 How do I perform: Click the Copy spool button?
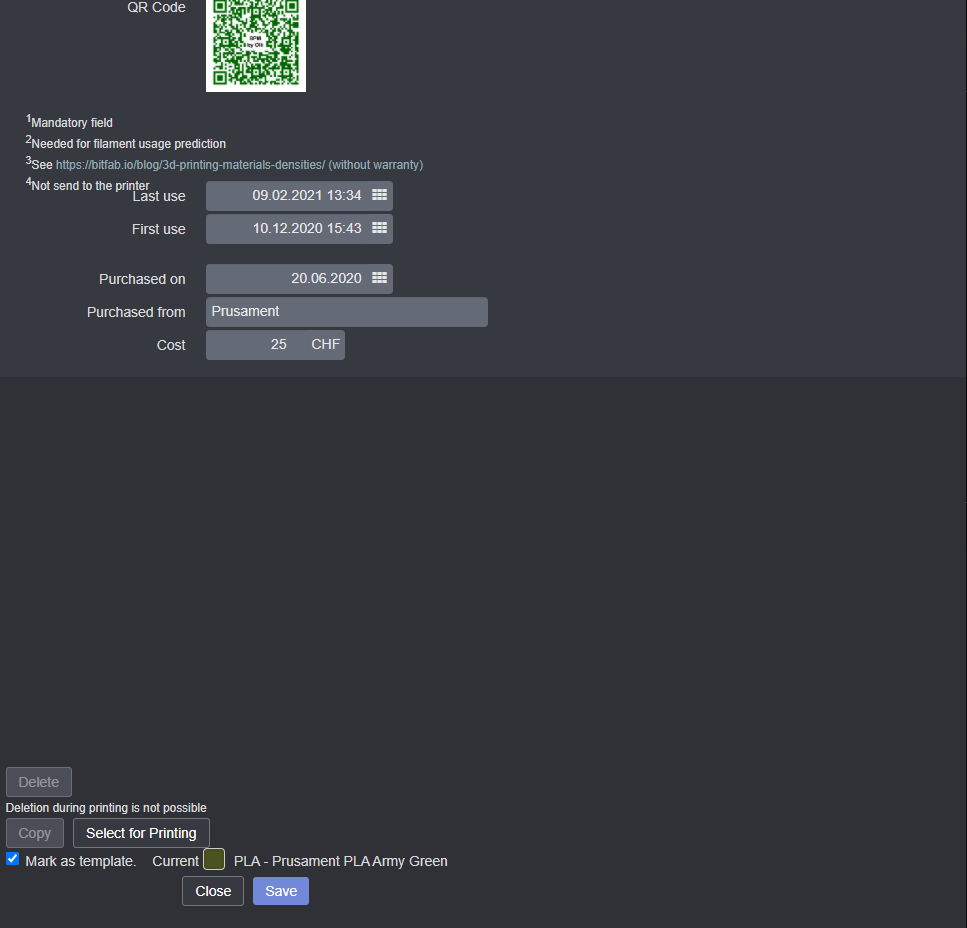pyautogui.click(x=34, y=832)
